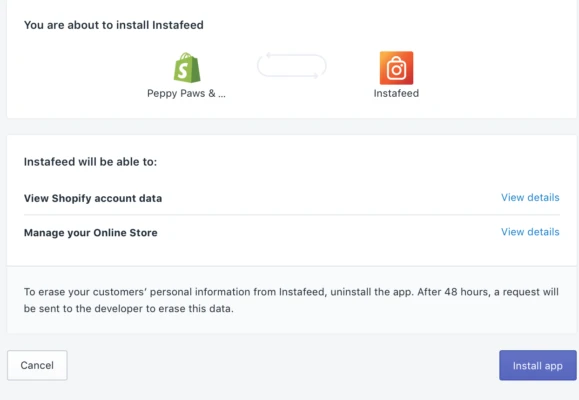Cancel the Instafeed installation

37,365
